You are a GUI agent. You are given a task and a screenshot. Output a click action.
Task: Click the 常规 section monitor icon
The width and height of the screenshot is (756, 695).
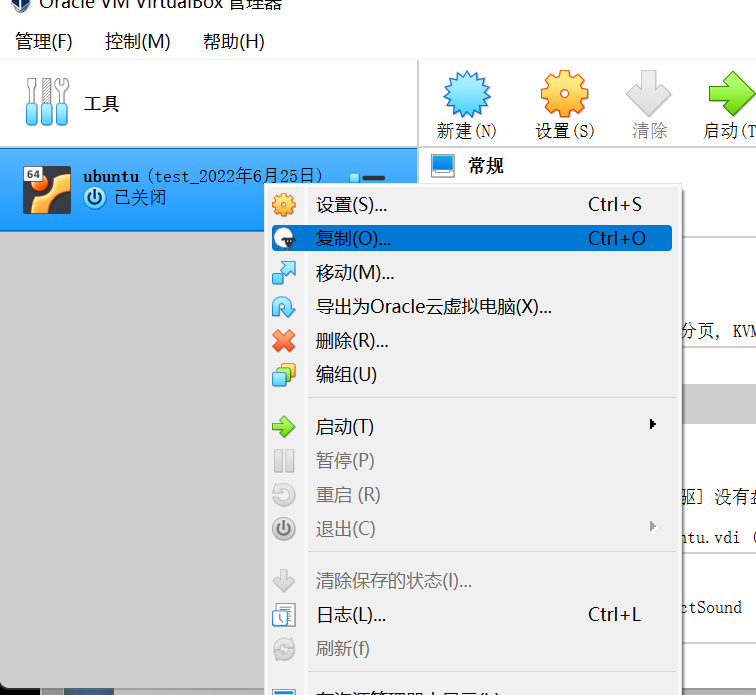[x=443, y=165]
